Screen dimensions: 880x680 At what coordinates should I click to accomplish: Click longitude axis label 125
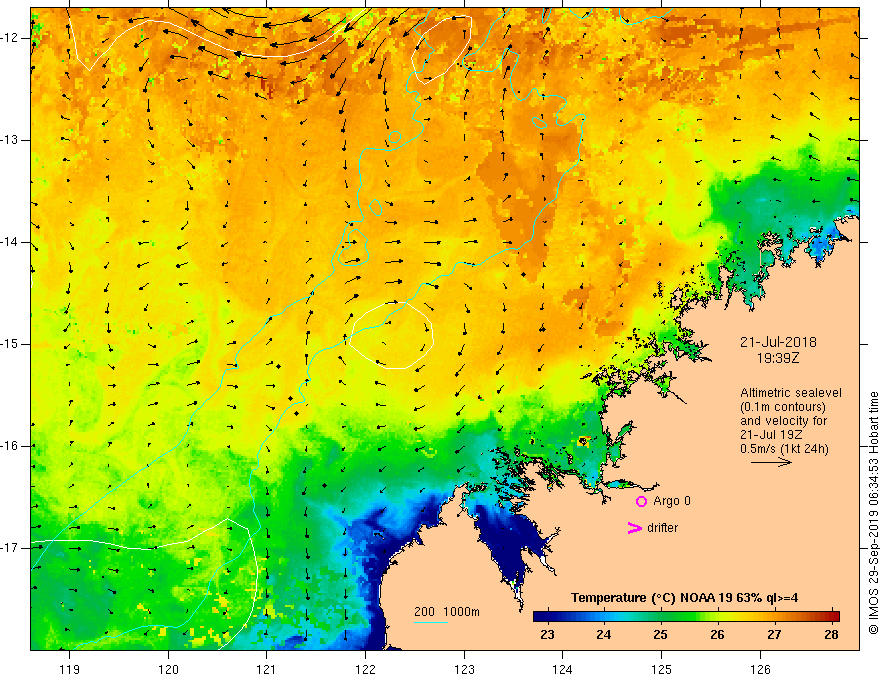click(662, 669)
